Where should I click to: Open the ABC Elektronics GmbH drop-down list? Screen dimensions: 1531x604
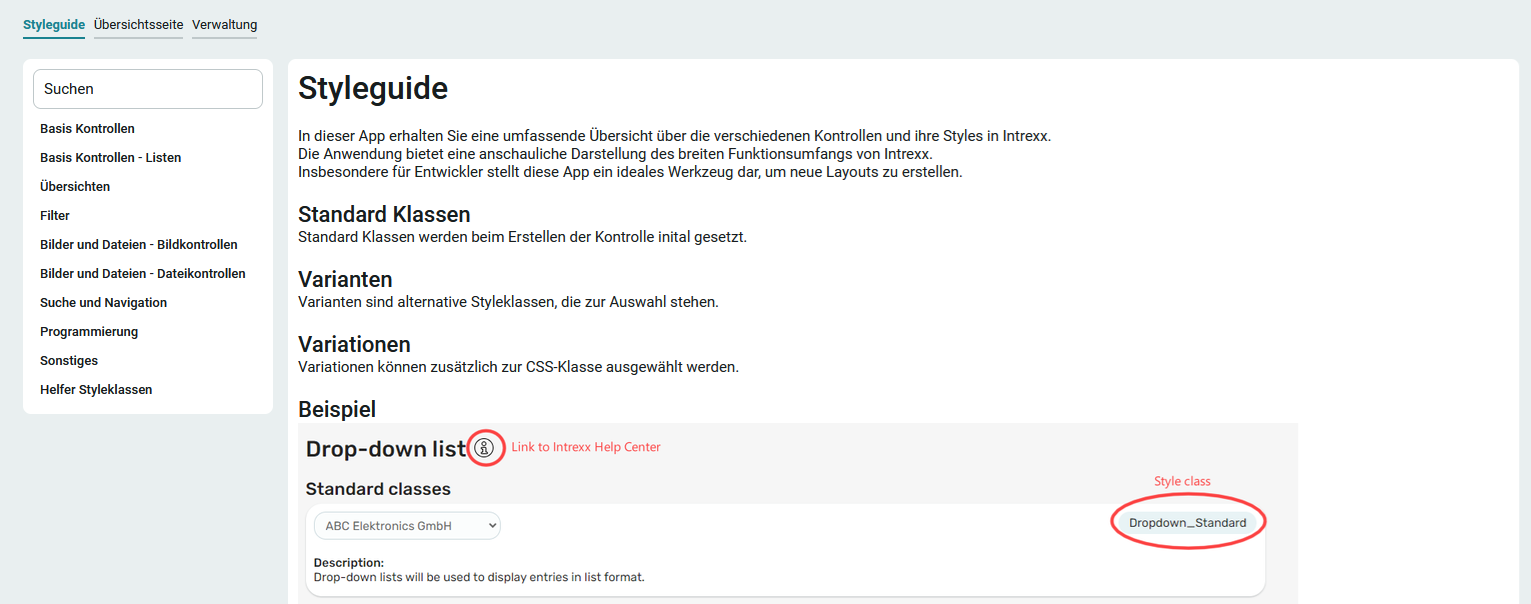click(x=407, y=525)
